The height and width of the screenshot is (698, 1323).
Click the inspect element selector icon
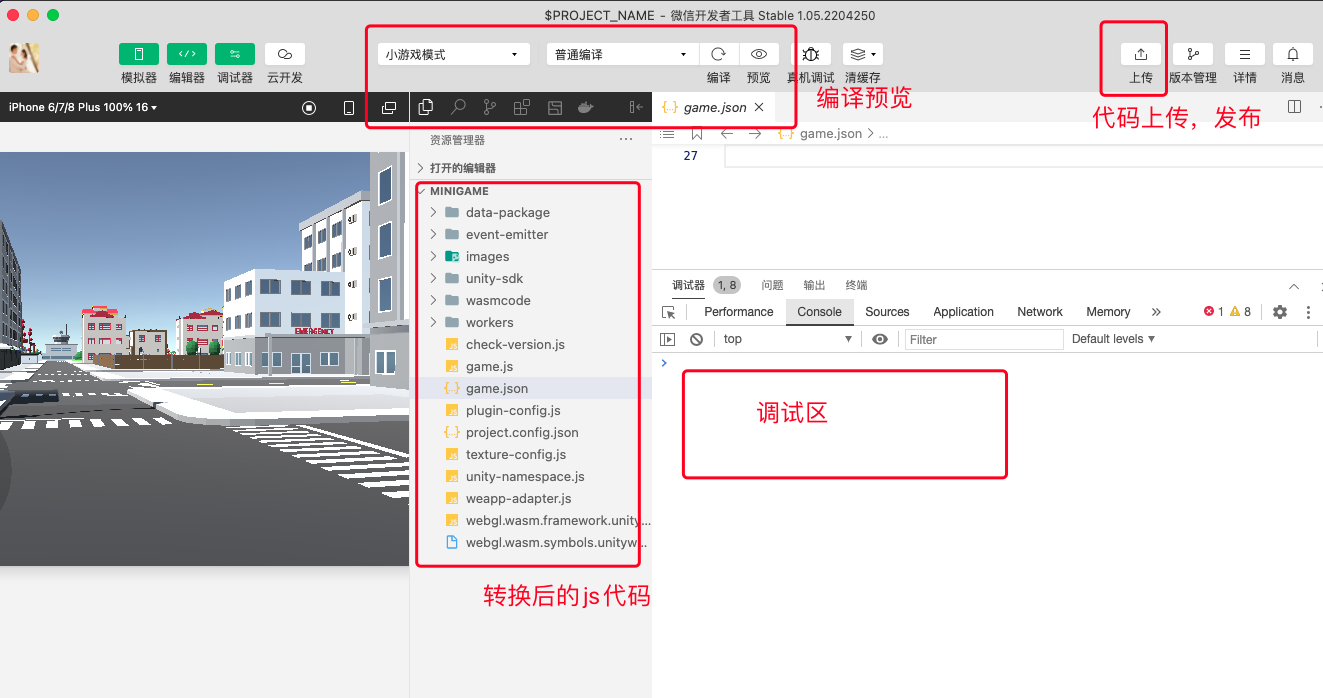(669, 312)
